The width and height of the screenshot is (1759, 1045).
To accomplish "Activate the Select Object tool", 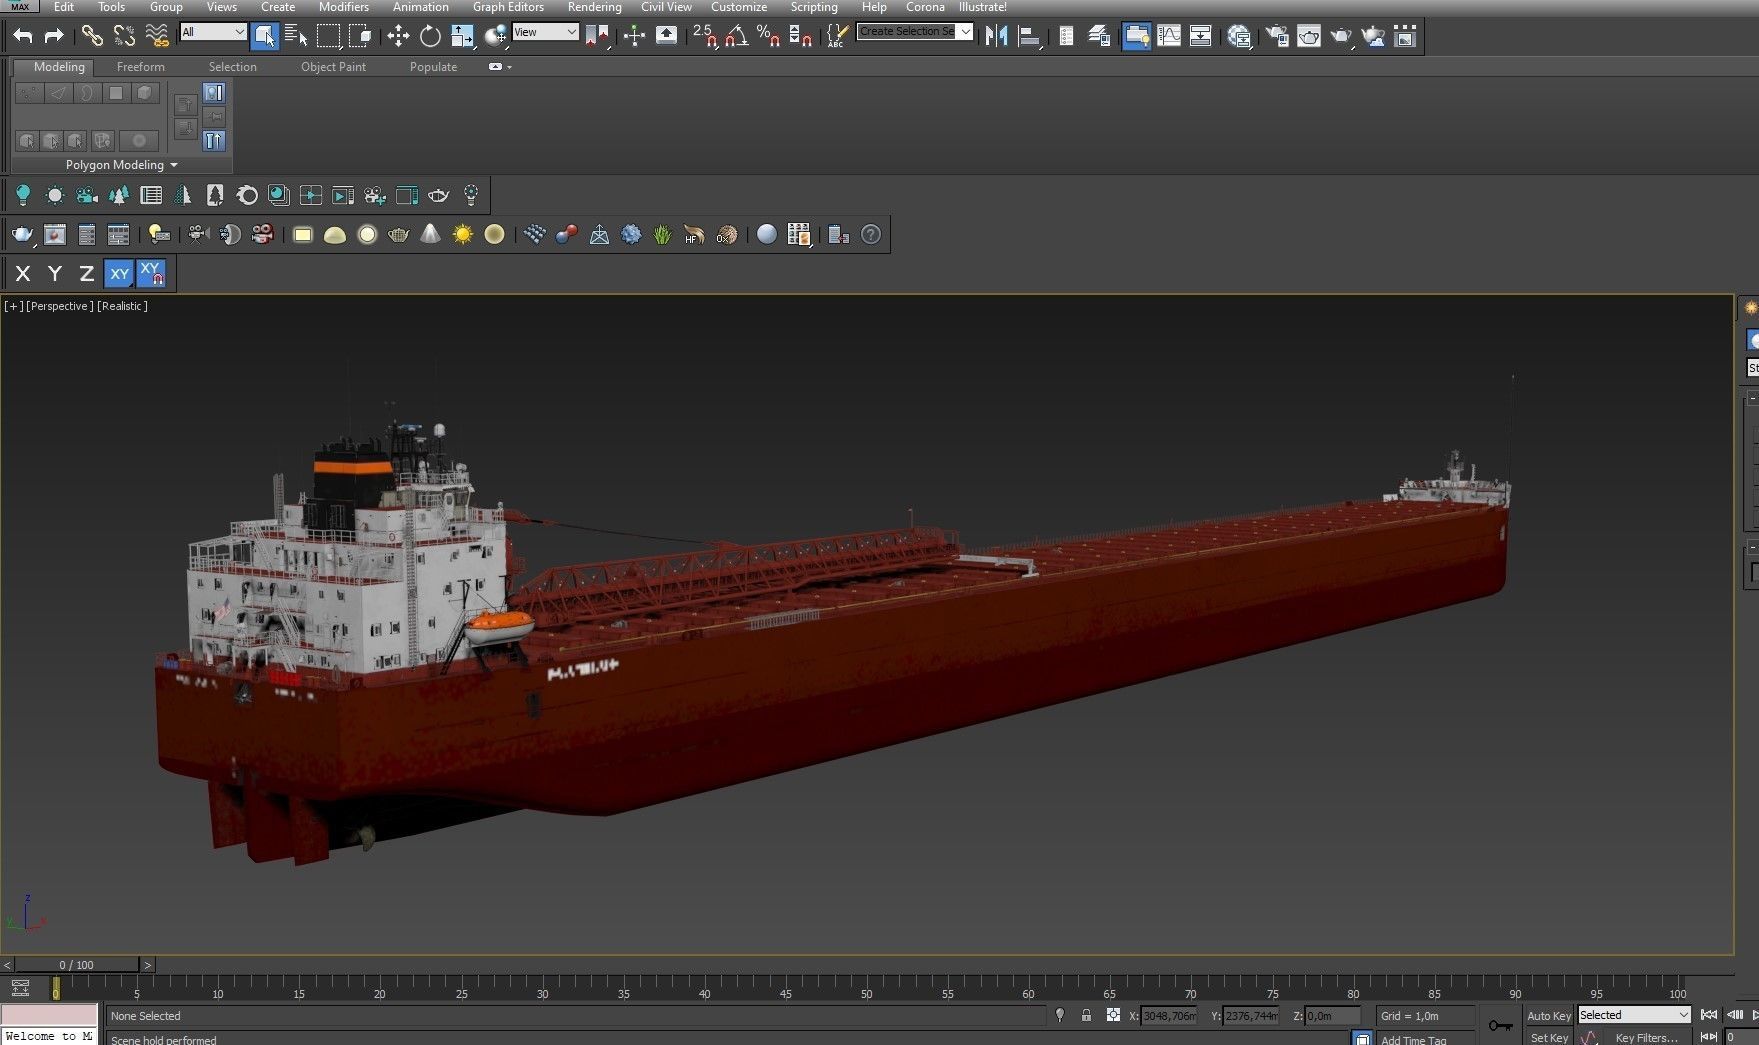I will coord(264,36).
